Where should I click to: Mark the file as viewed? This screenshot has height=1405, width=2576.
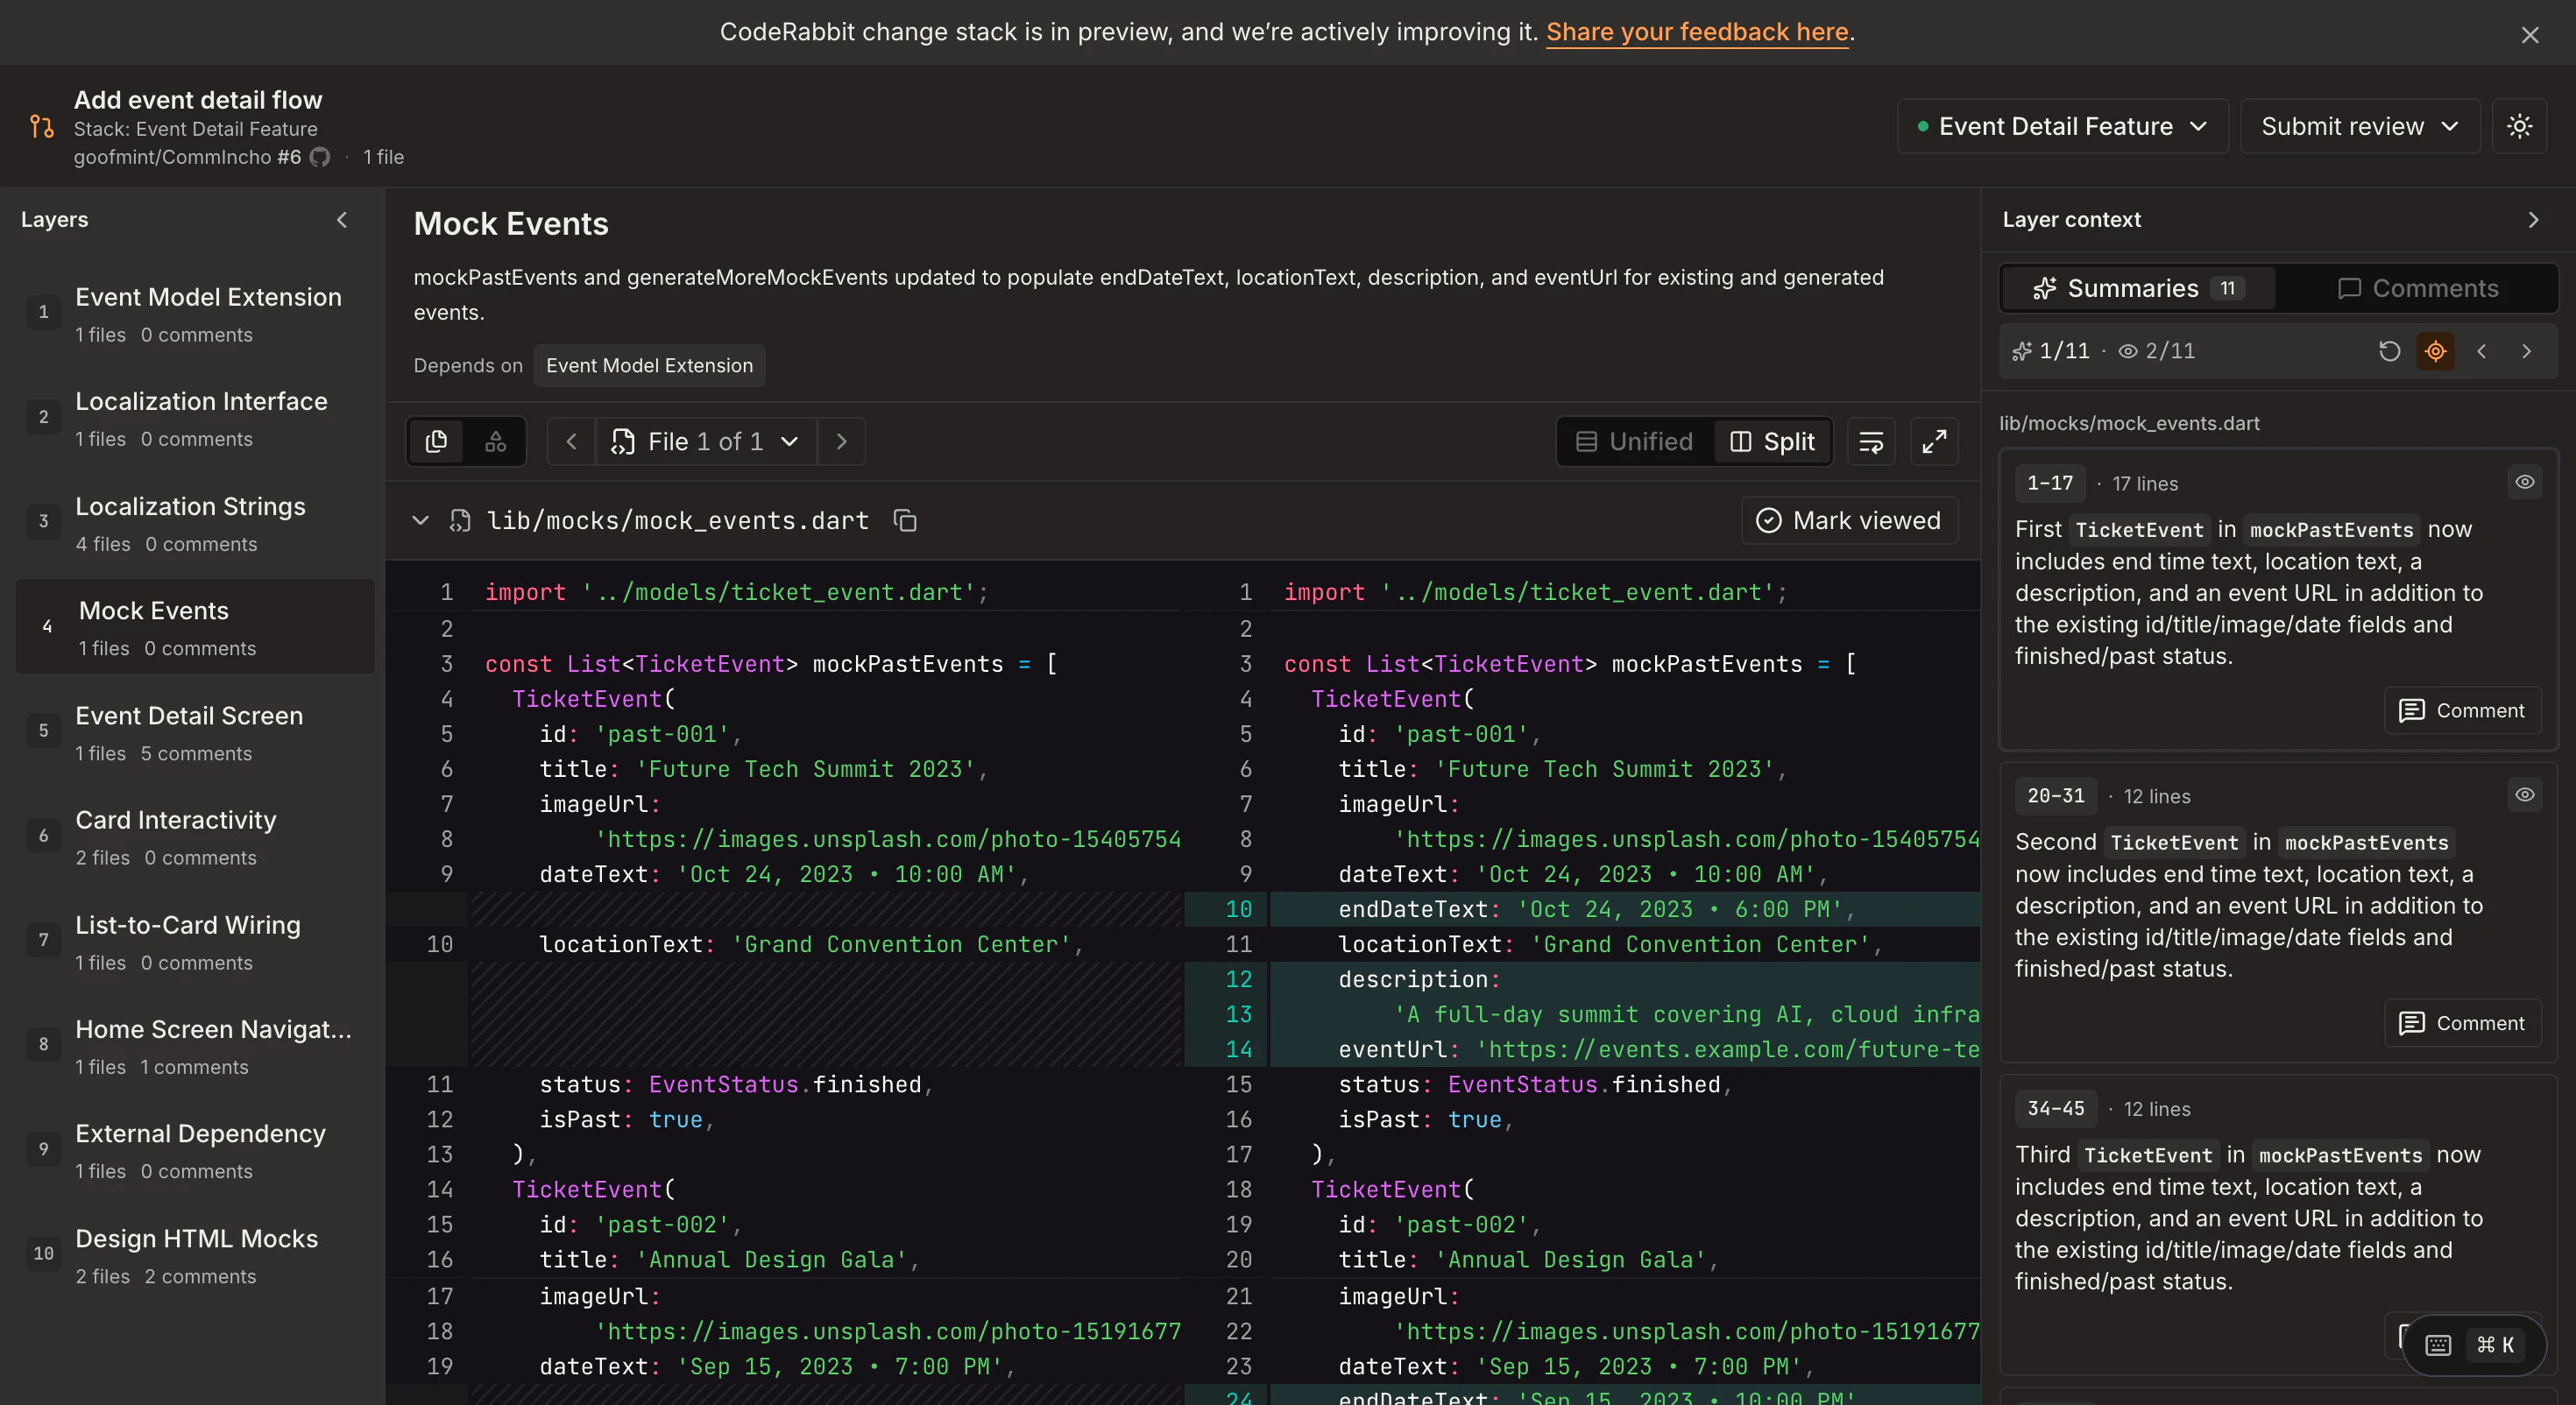(1849, 520)
